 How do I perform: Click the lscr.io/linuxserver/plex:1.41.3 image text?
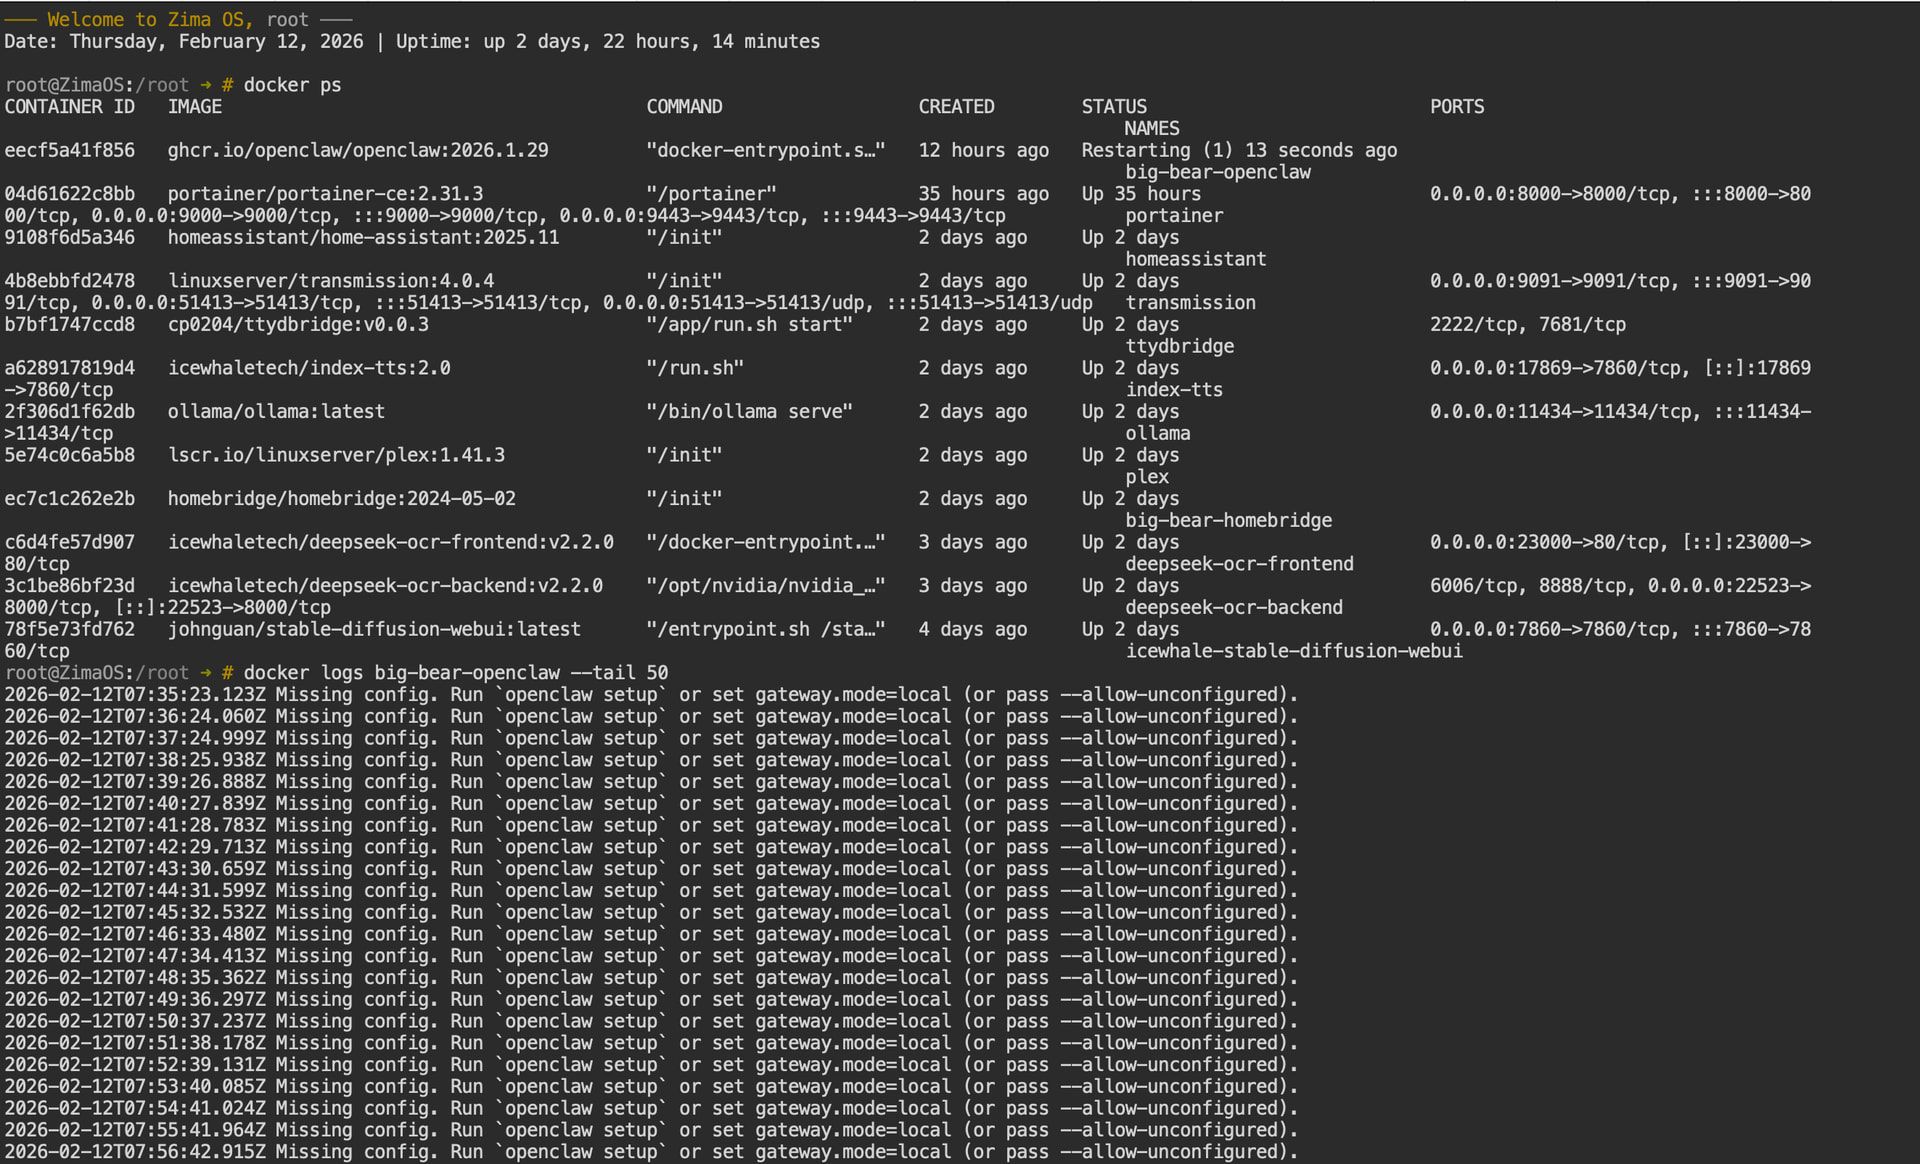[336, 455]
